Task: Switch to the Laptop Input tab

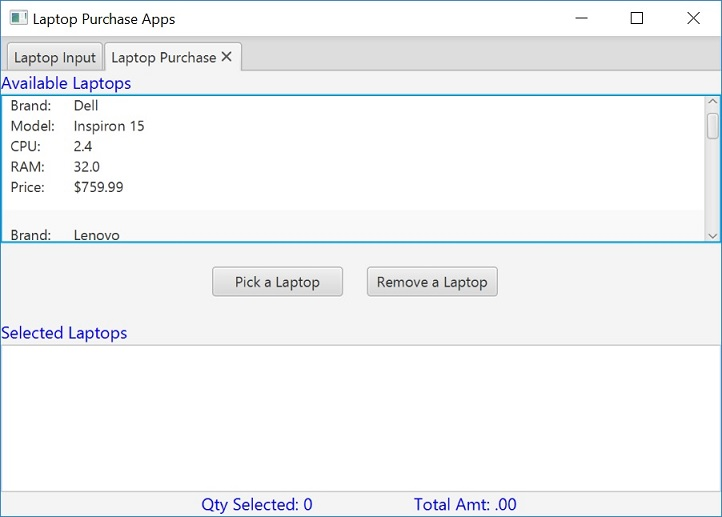Action: (x=55, y=58)
